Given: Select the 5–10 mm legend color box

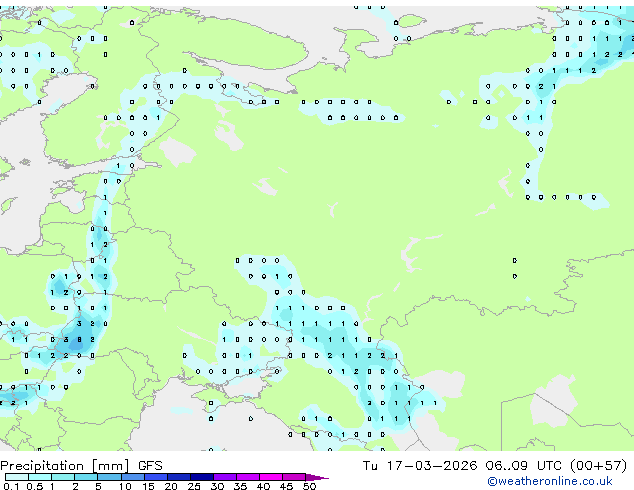Looking at the screenshot, I should 109,477.
